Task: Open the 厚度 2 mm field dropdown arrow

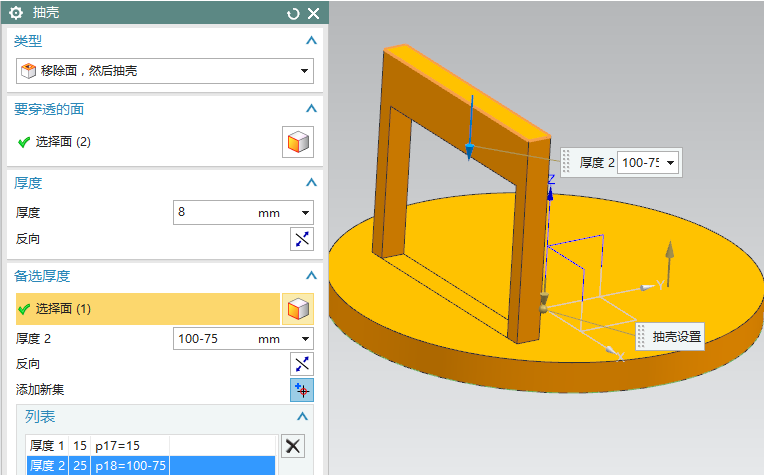Action: click(305, 339)
